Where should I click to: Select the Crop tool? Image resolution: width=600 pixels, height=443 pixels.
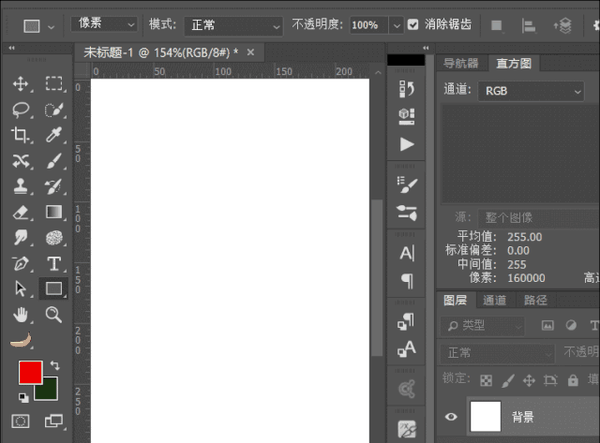[20, 135]
